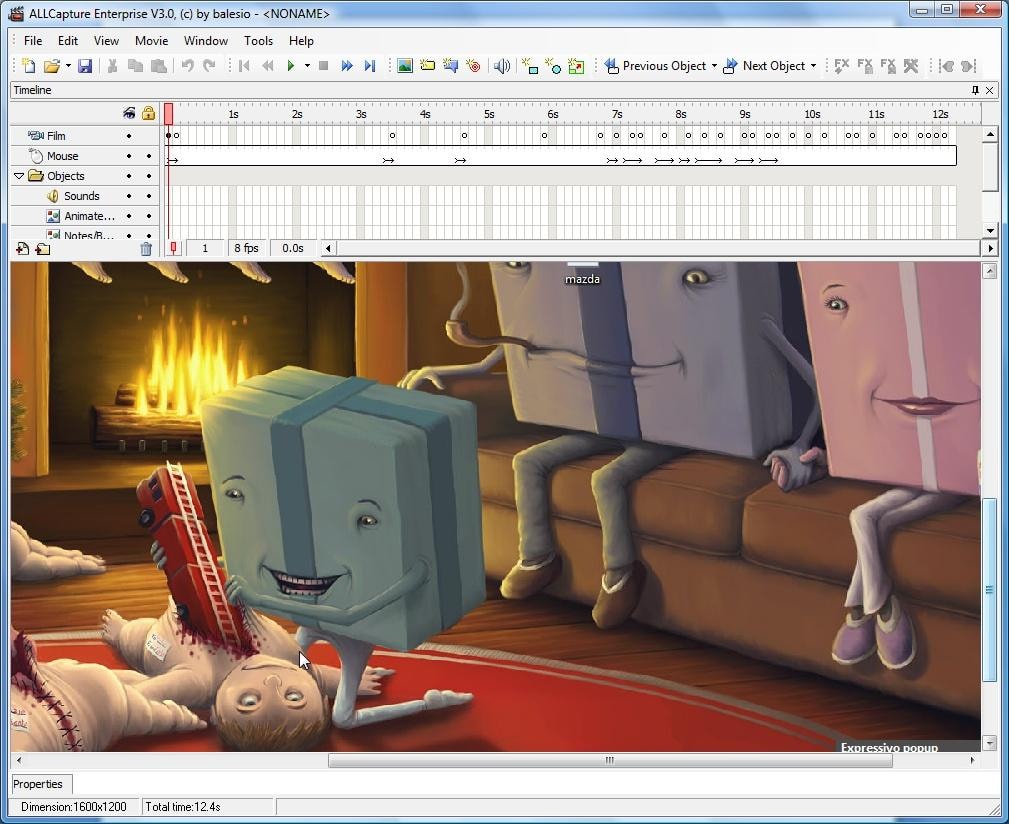Open the Movie menu
The height and width of the screenshot is (824, 1009).
[151, 41]
